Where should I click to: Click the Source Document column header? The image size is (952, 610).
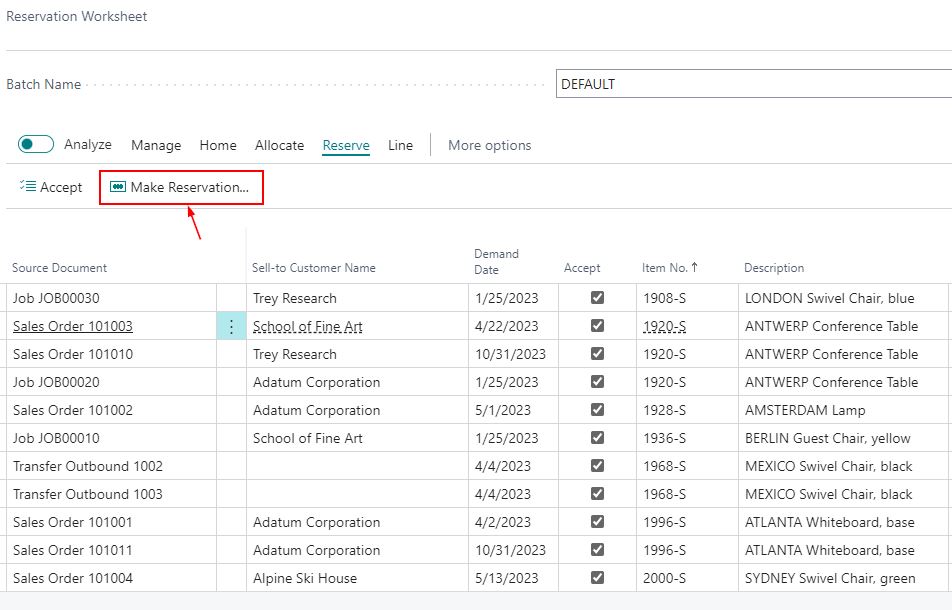tap(59, 268)
